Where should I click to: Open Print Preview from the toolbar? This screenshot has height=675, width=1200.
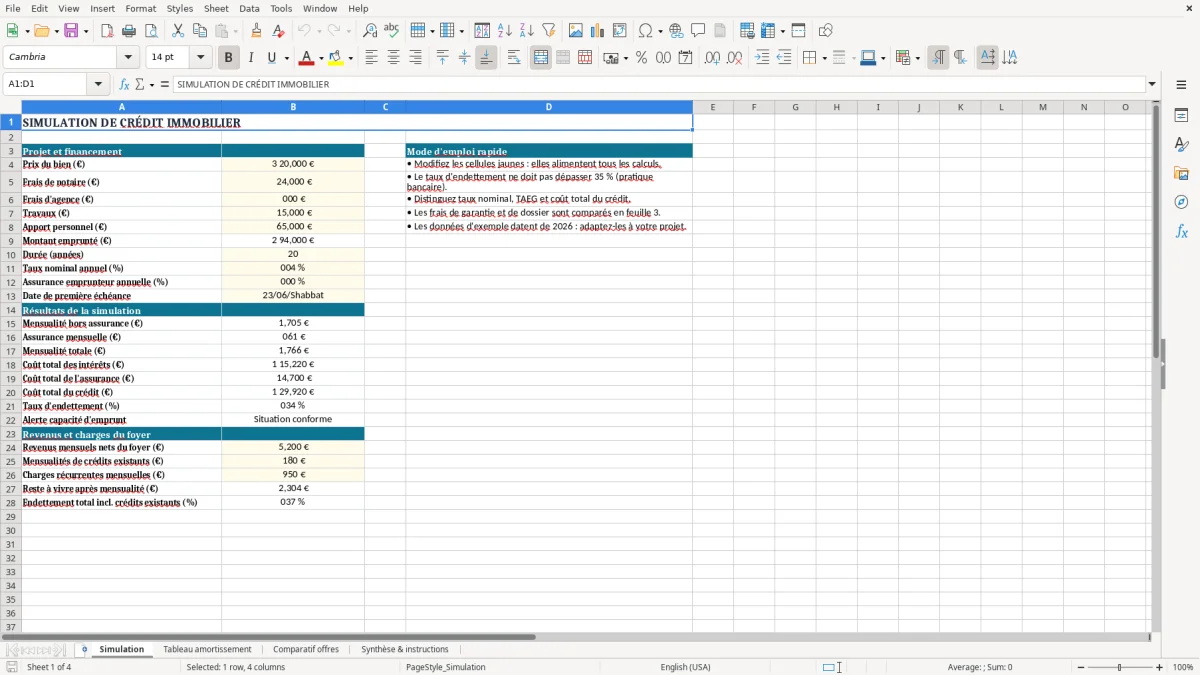(150, 31)
